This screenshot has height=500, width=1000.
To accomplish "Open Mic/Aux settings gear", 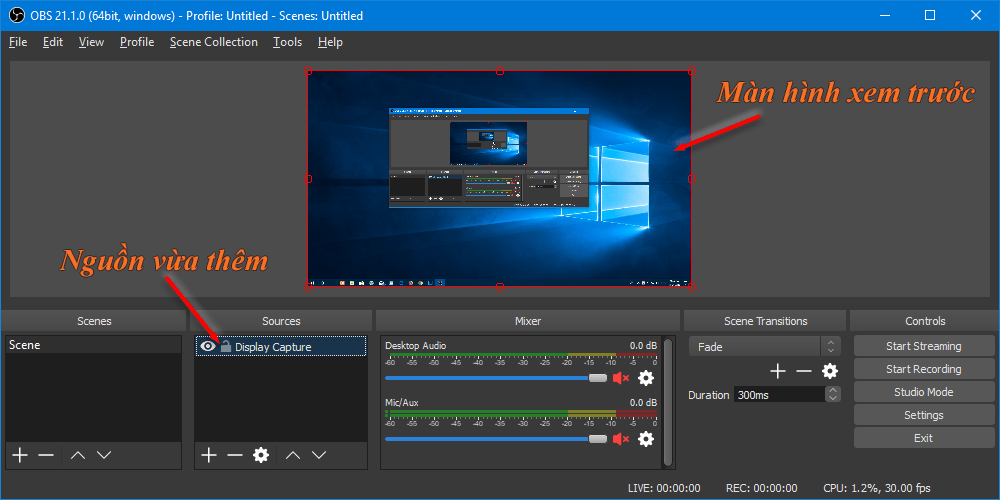I will (646, 439).
